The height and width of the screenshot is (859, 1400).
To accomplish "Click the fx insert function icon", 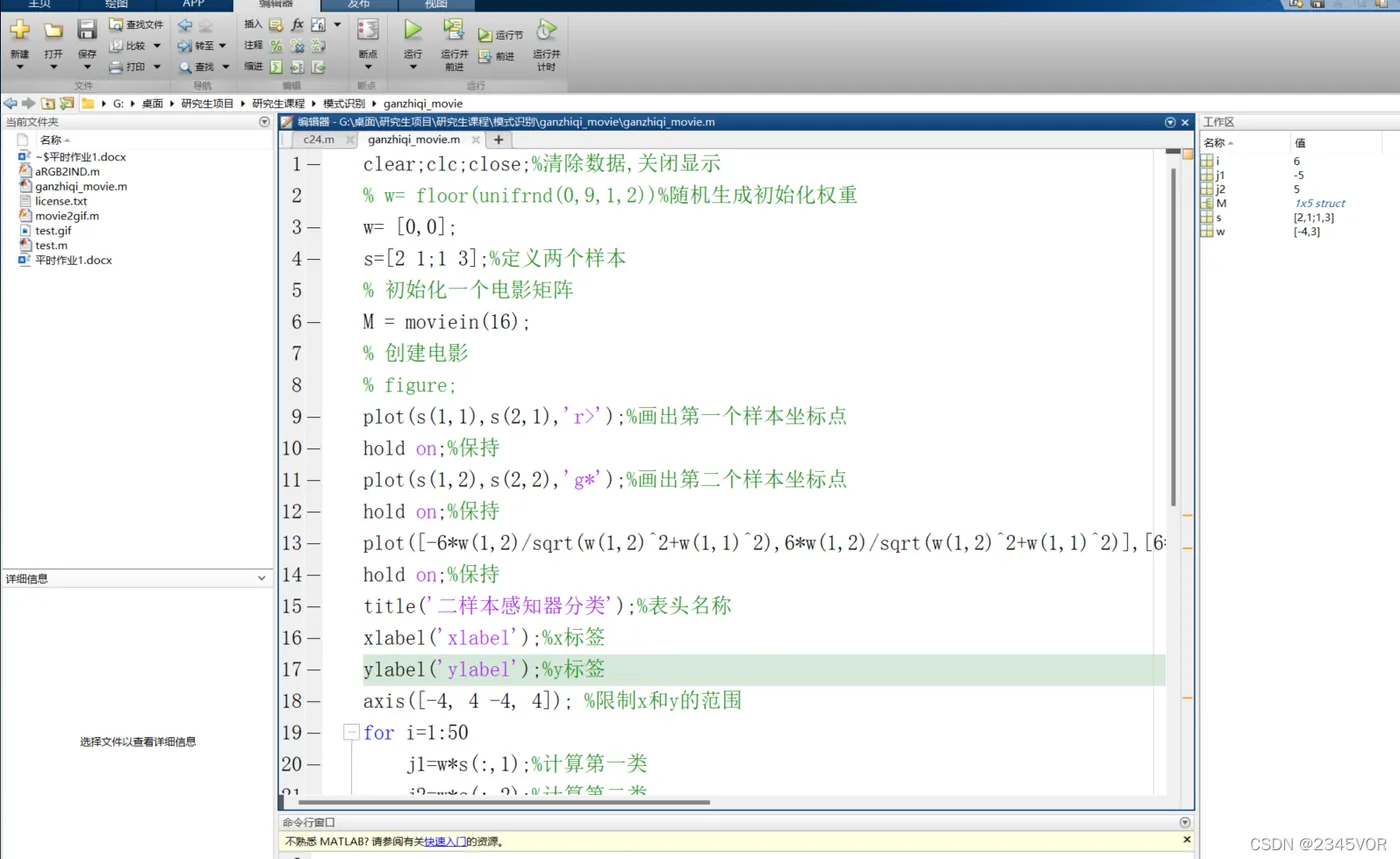I will click(x=297, y=24).
